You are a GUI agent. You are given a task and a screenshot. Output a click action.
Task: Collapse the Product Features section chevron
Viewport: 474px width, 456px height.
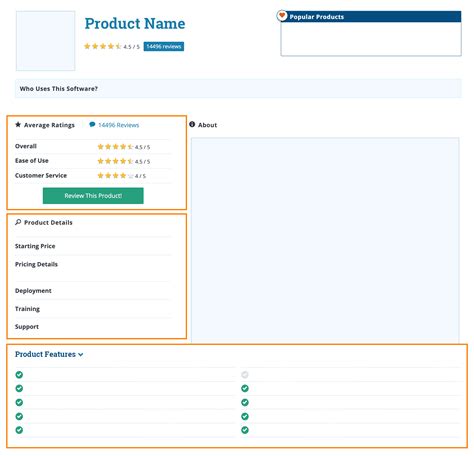click(x=81, y=355)
